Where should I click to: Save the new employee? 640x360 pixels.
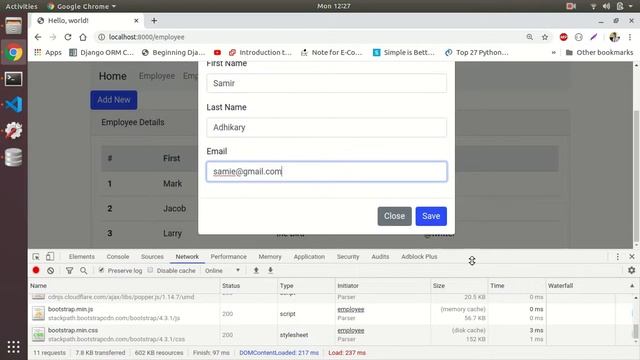pyautogui.click(x=431, y=216)
